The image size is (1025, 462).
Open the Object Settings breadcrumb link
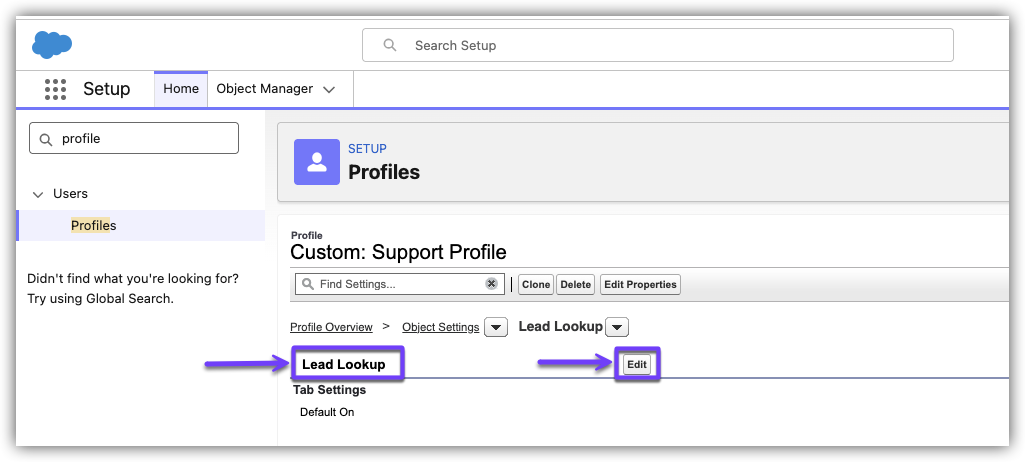tap(440, 327)
